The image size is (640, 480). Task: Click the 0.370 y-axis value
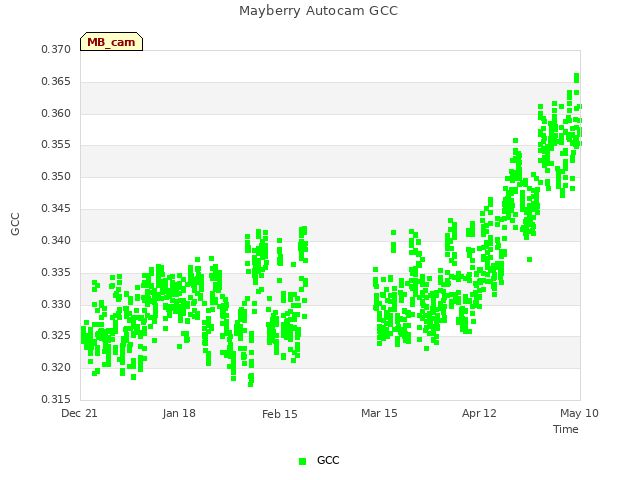click(56, 49)
